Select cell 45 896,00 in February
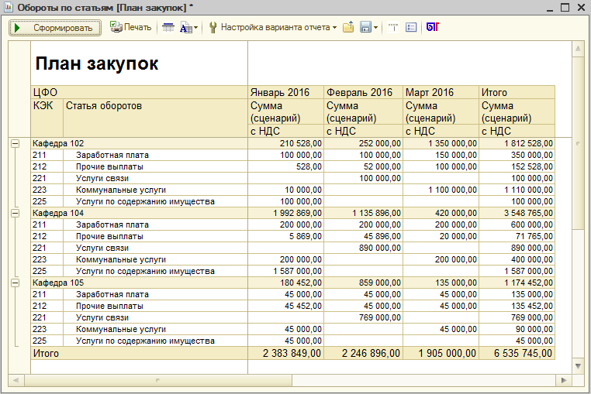 [363, 236]
